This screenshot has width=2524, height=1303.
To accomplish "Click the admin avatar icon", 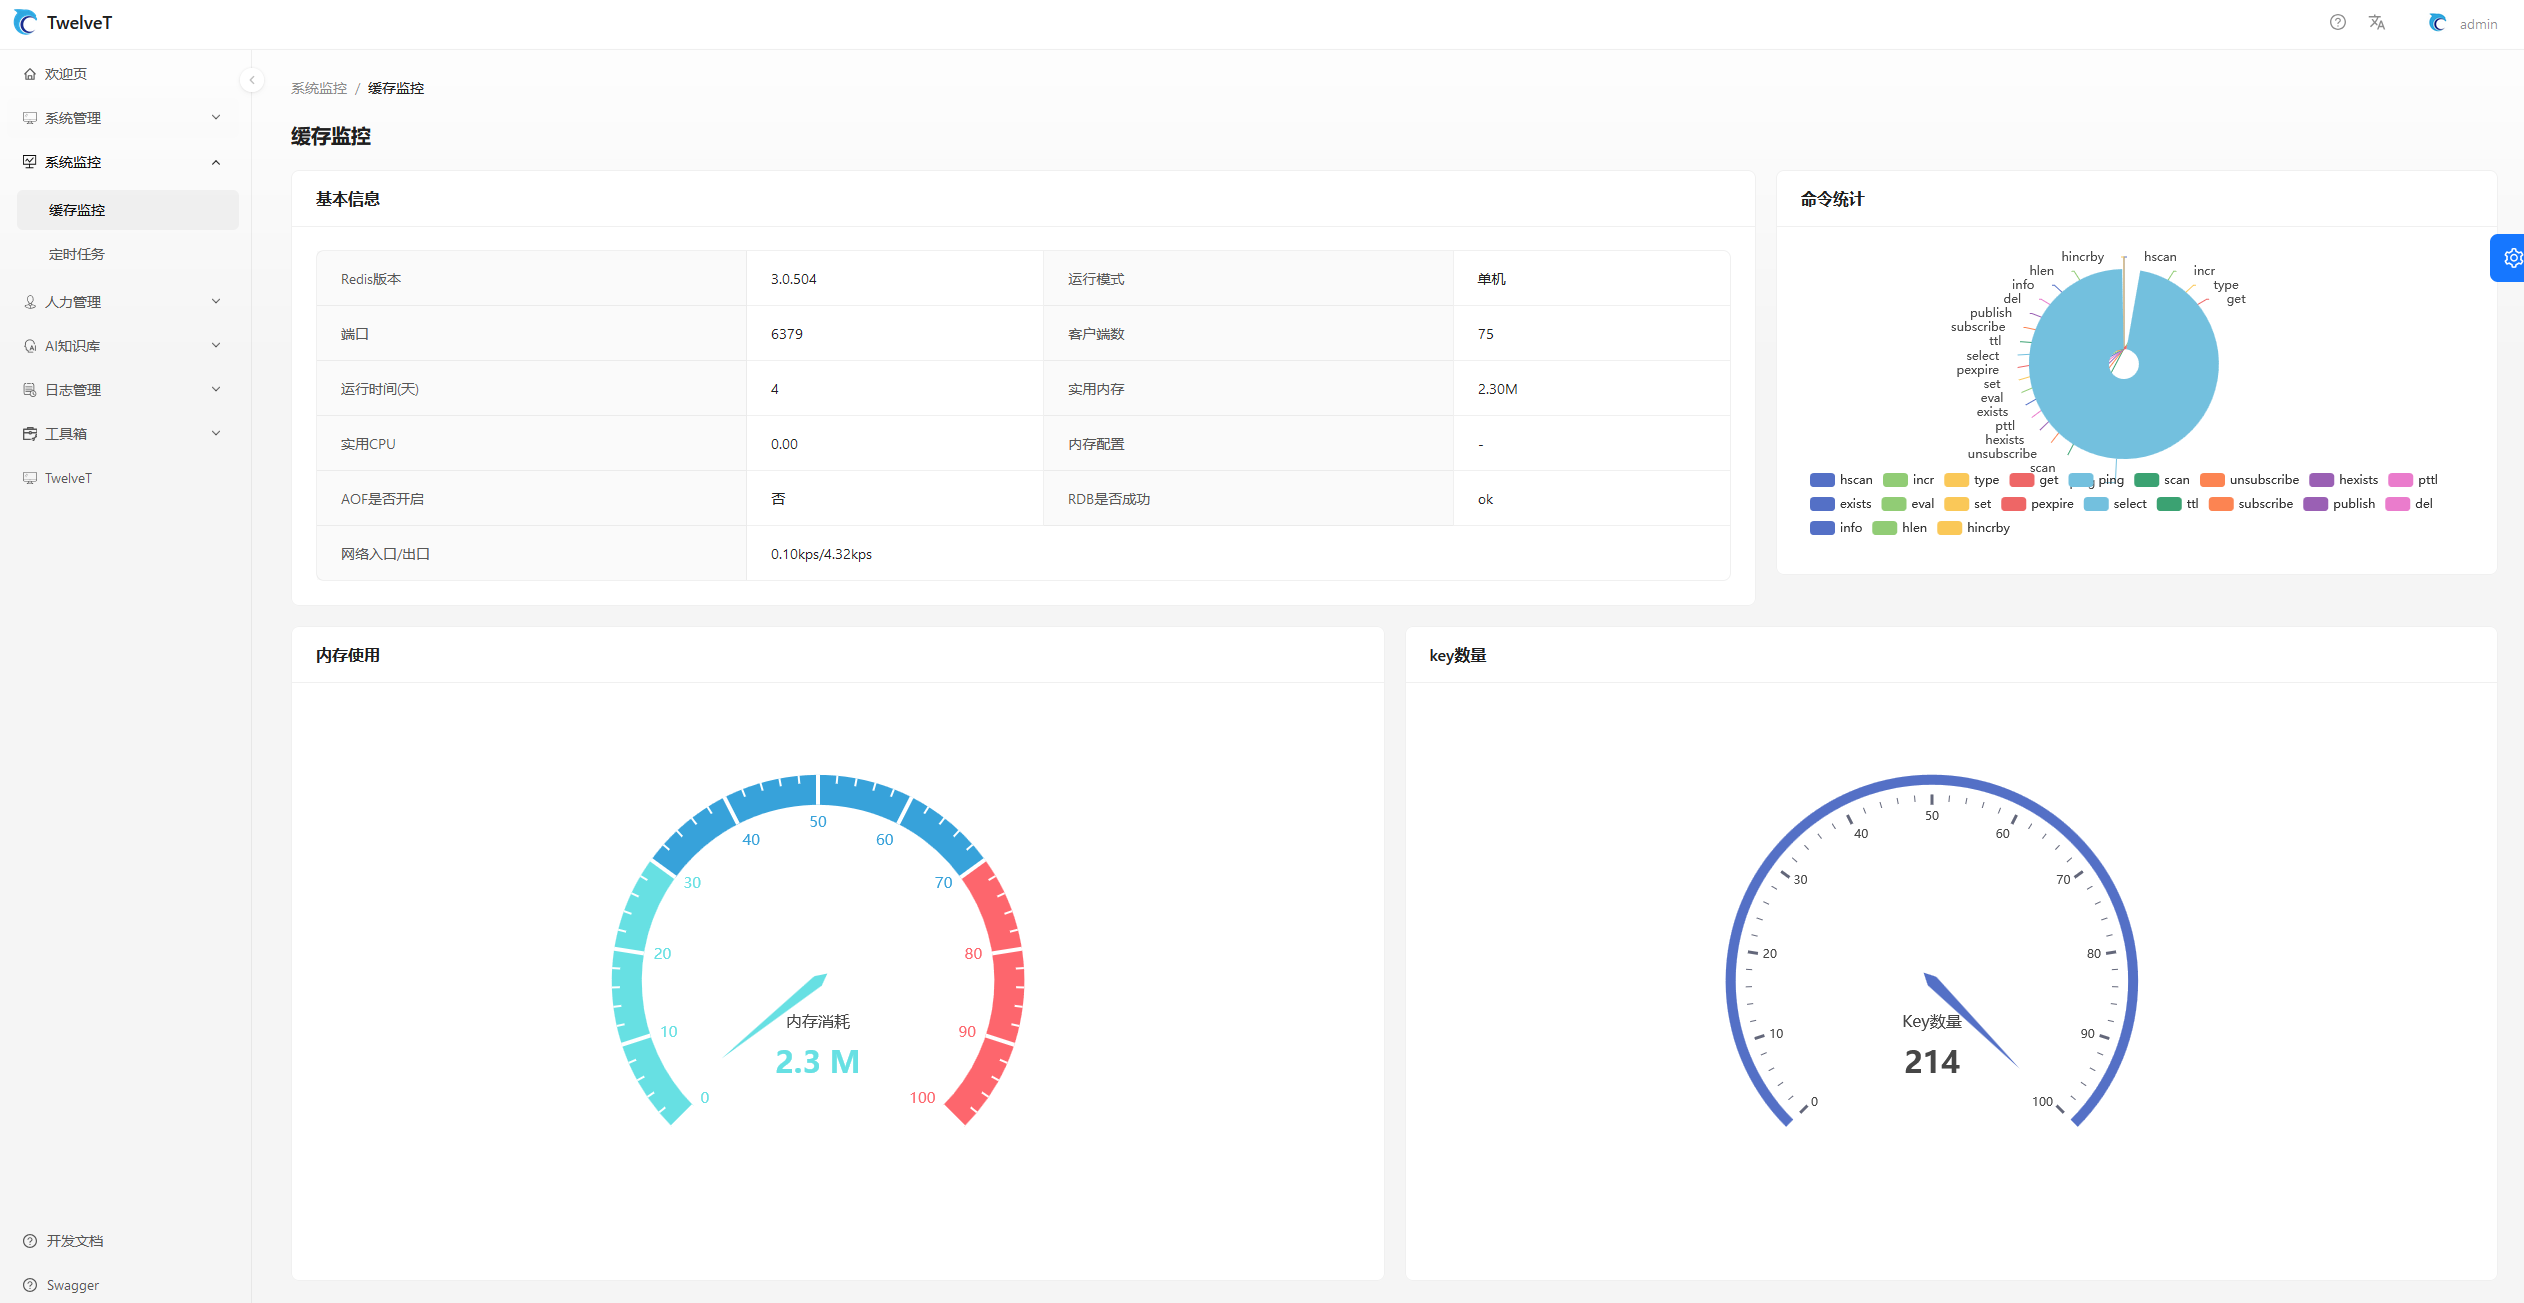I will pos(2438,23).
